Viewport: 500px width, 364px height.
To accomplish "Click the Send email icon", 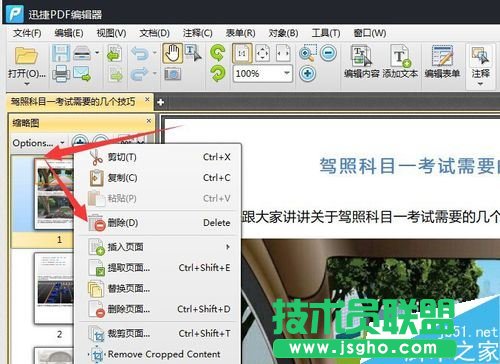I will pyautogui.click(x=82, y=73).
